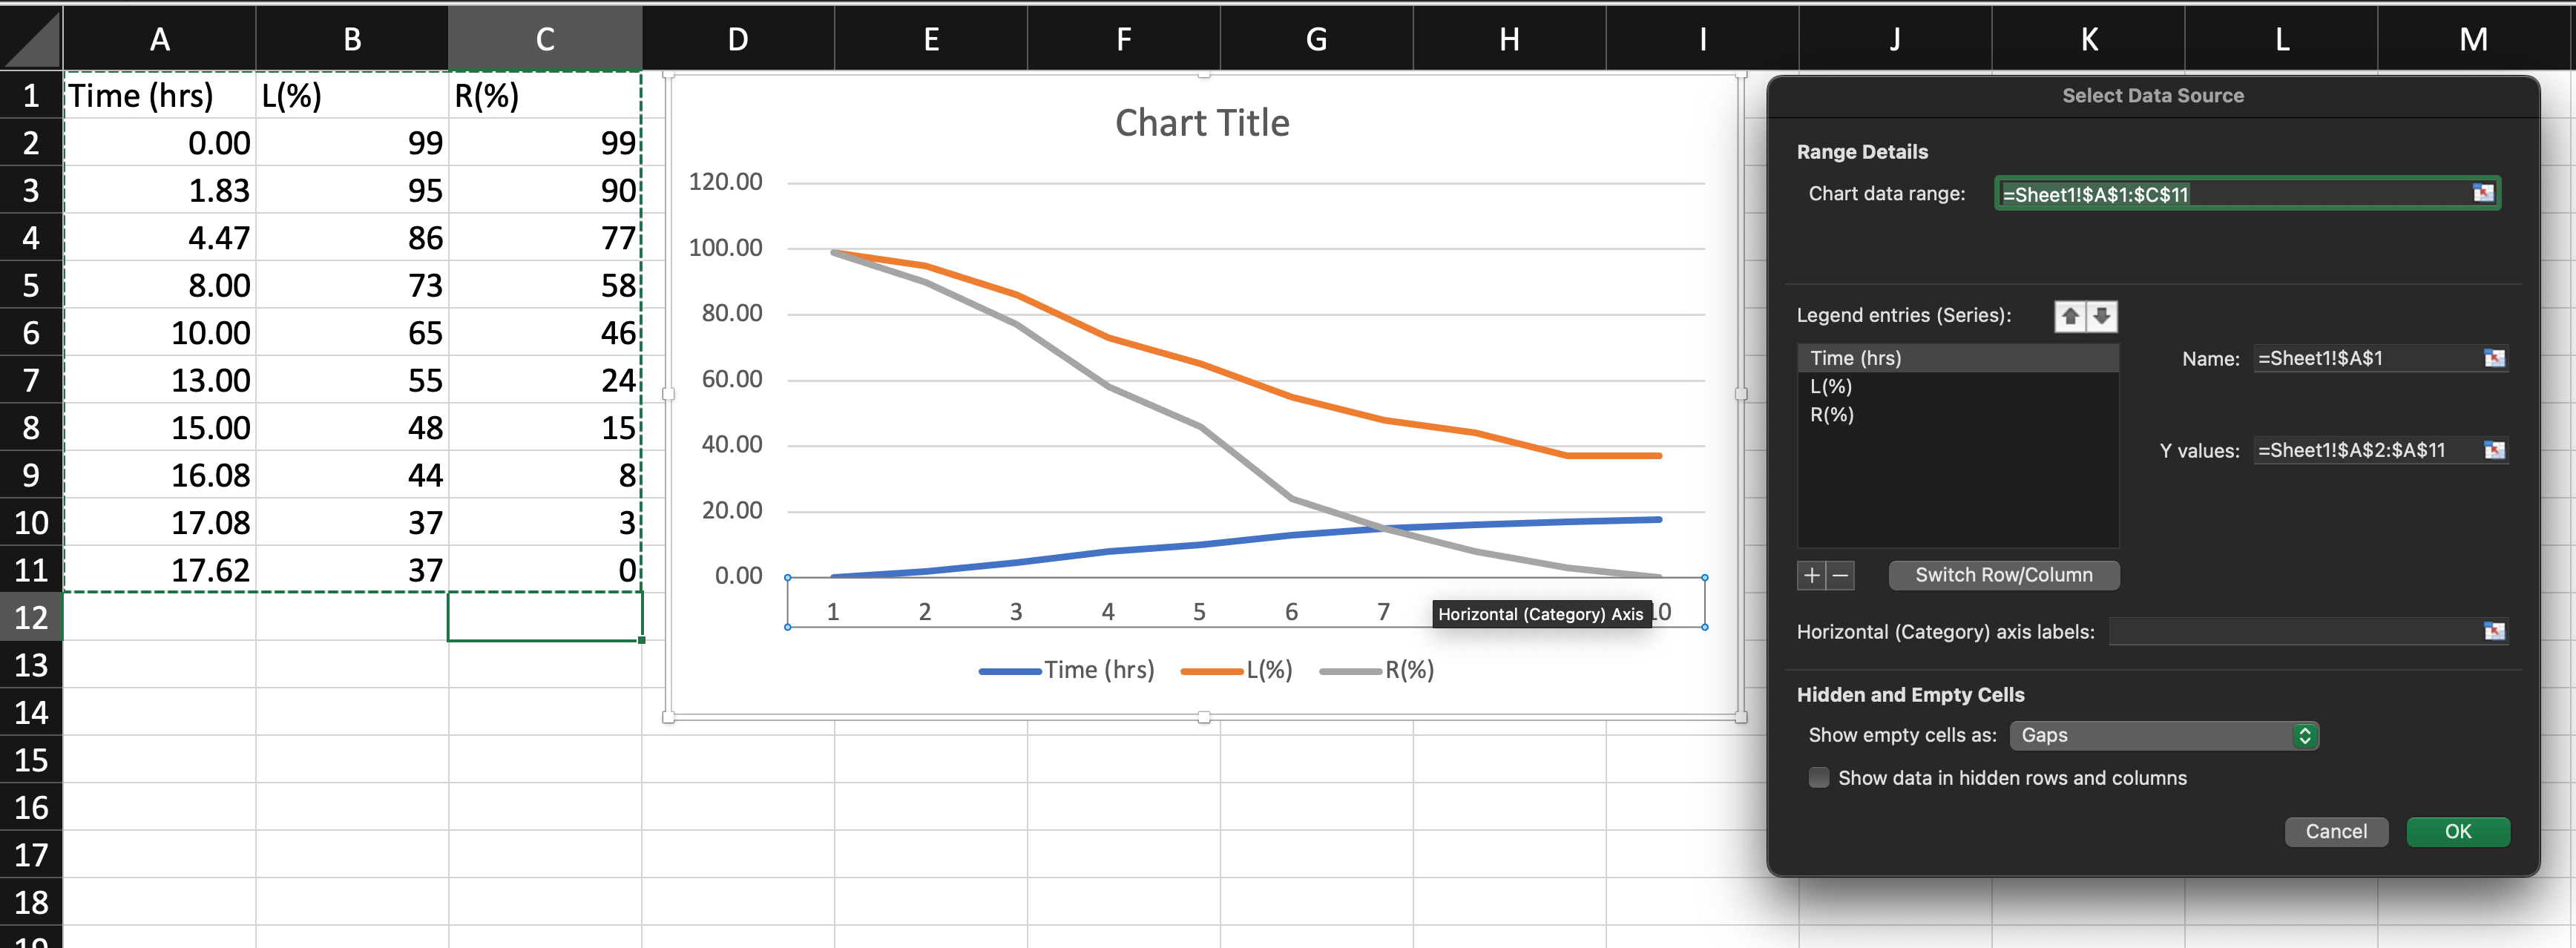Click range picker for Horizontal axis labels

pos(2494,631)
